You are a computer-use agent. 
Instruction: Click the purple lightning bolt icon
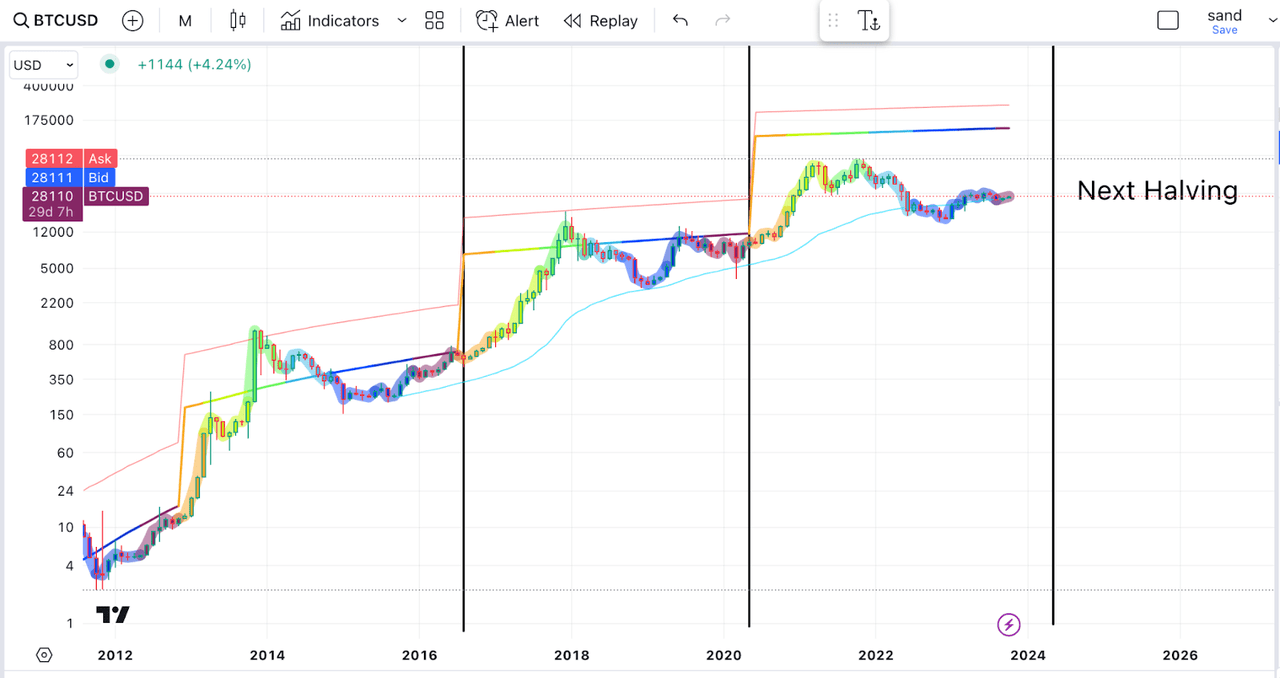point(1009,625)
